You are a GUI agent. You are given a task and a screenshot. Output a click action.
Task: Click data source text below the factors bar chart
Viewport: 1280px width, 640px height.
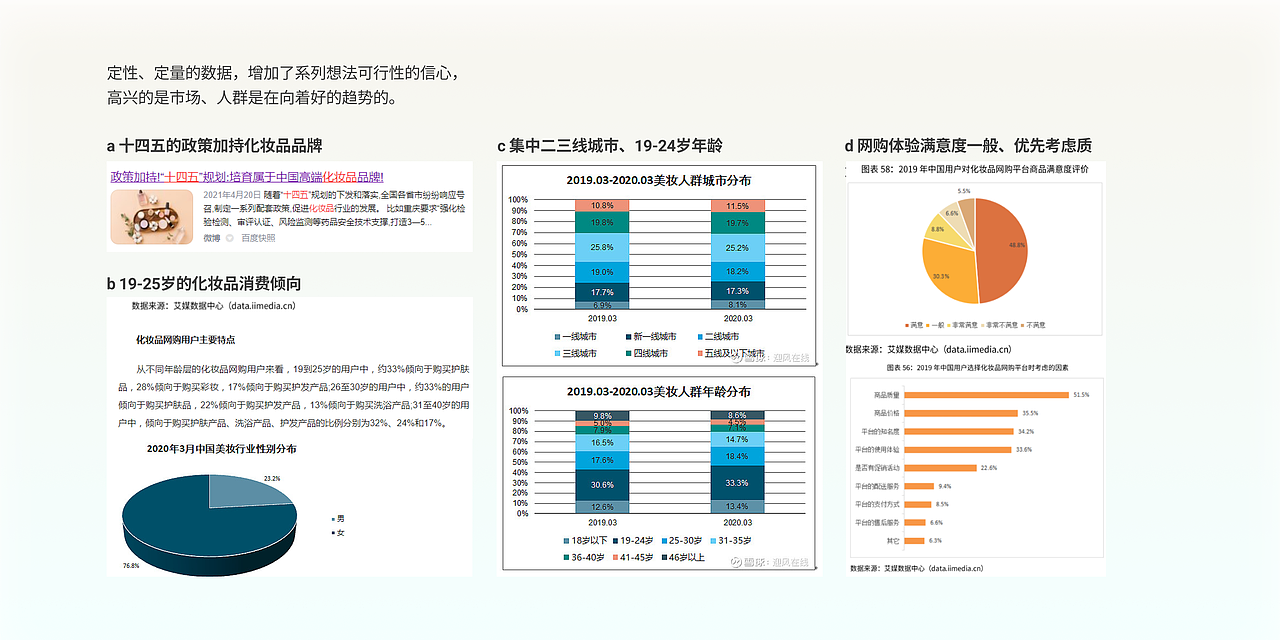click(x=916, y=568)
